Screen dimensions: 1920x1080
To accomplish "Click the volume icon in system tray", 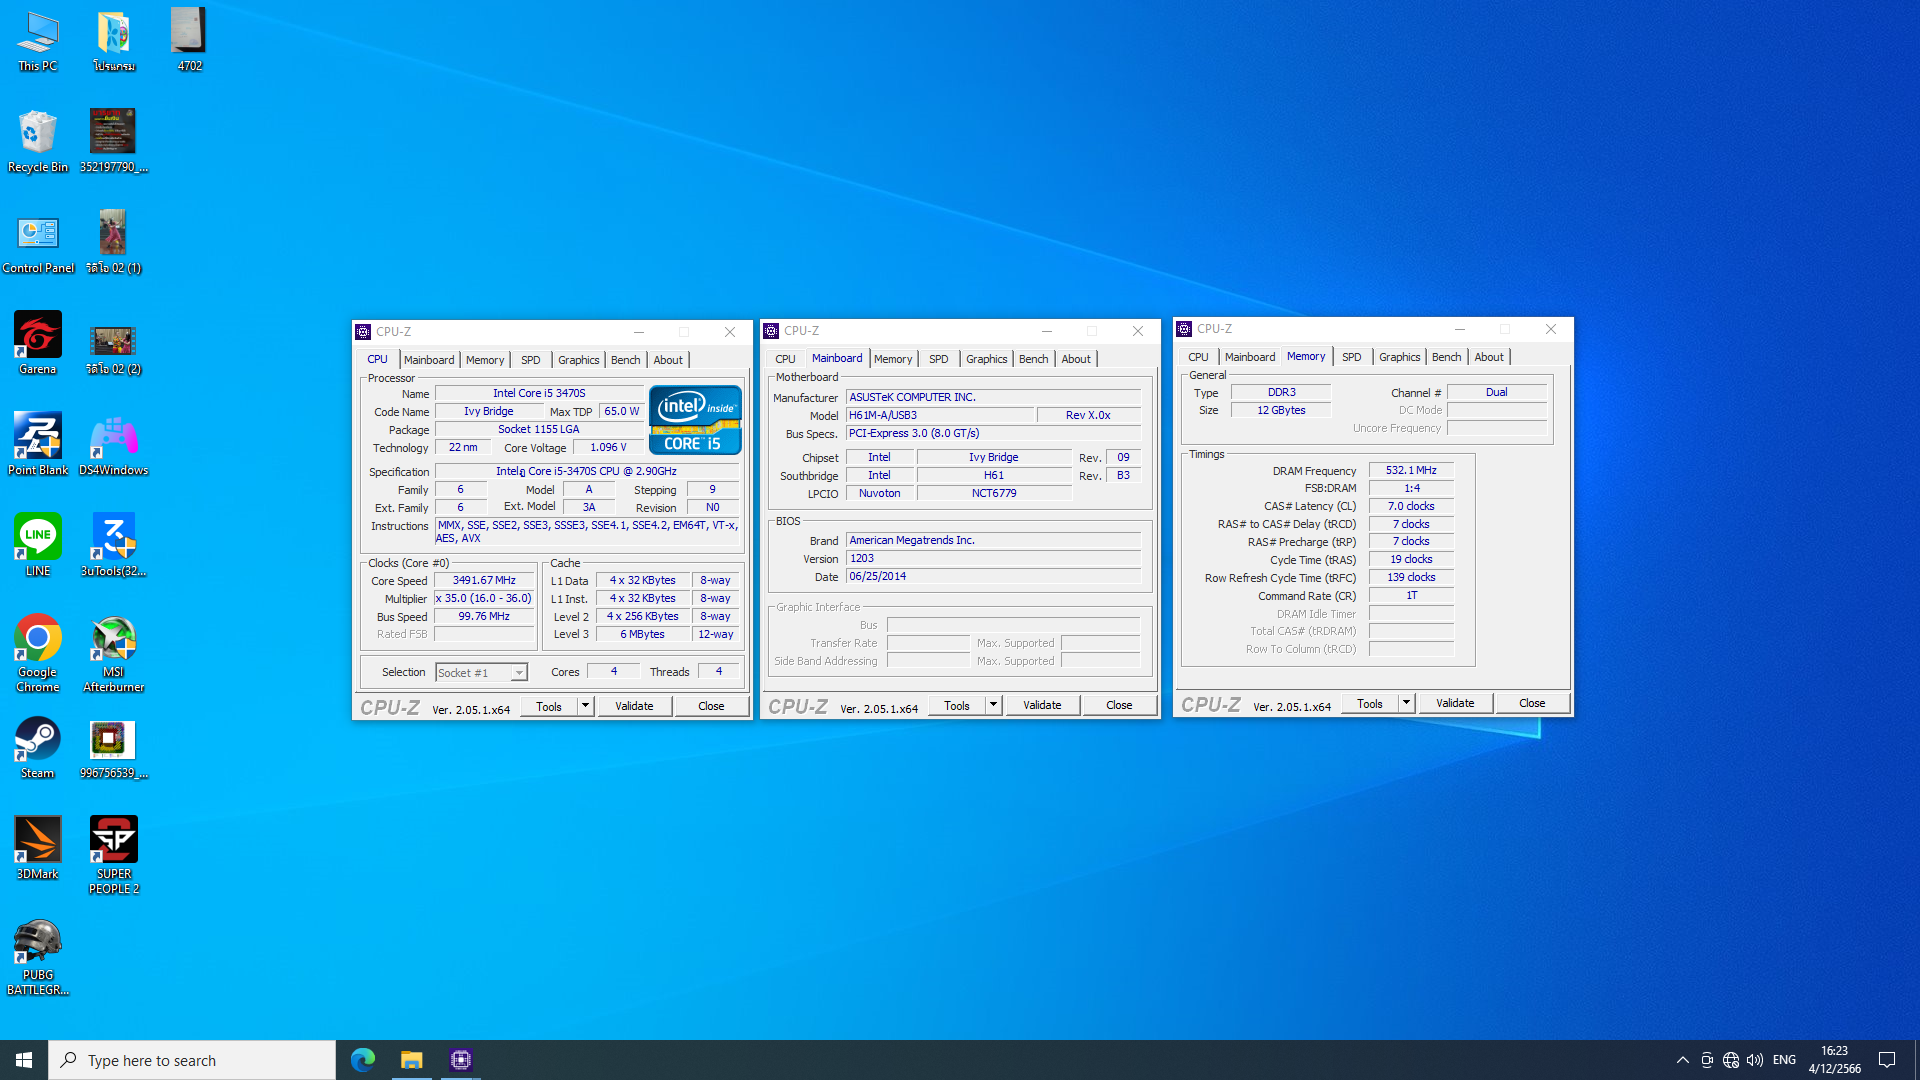I will (x=1755, y=1060).
